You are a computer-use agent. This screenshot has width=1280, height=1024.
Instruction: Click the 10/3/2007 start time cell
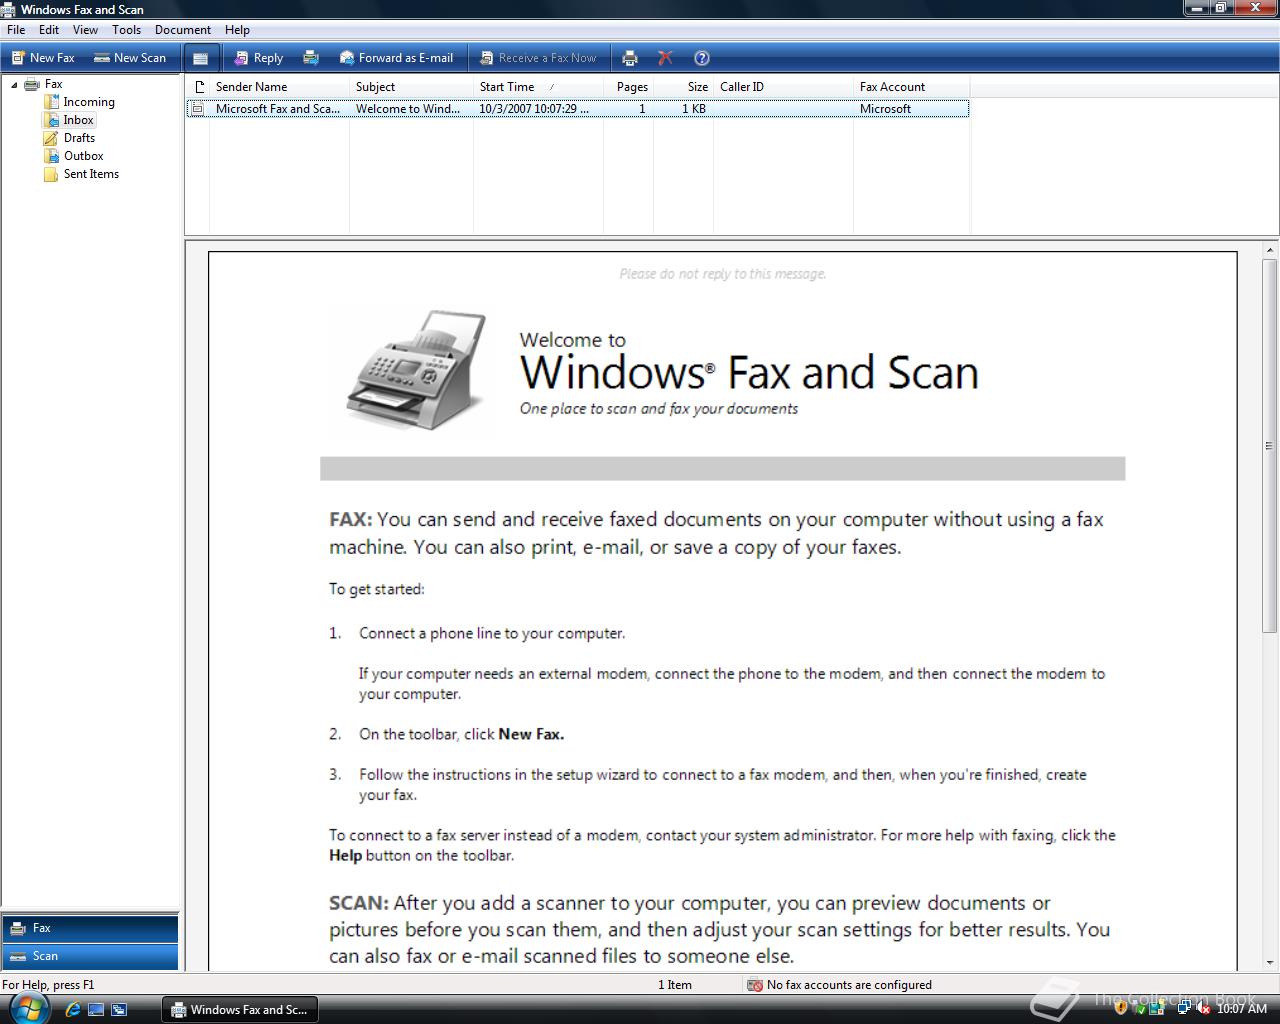pos(534,109)
